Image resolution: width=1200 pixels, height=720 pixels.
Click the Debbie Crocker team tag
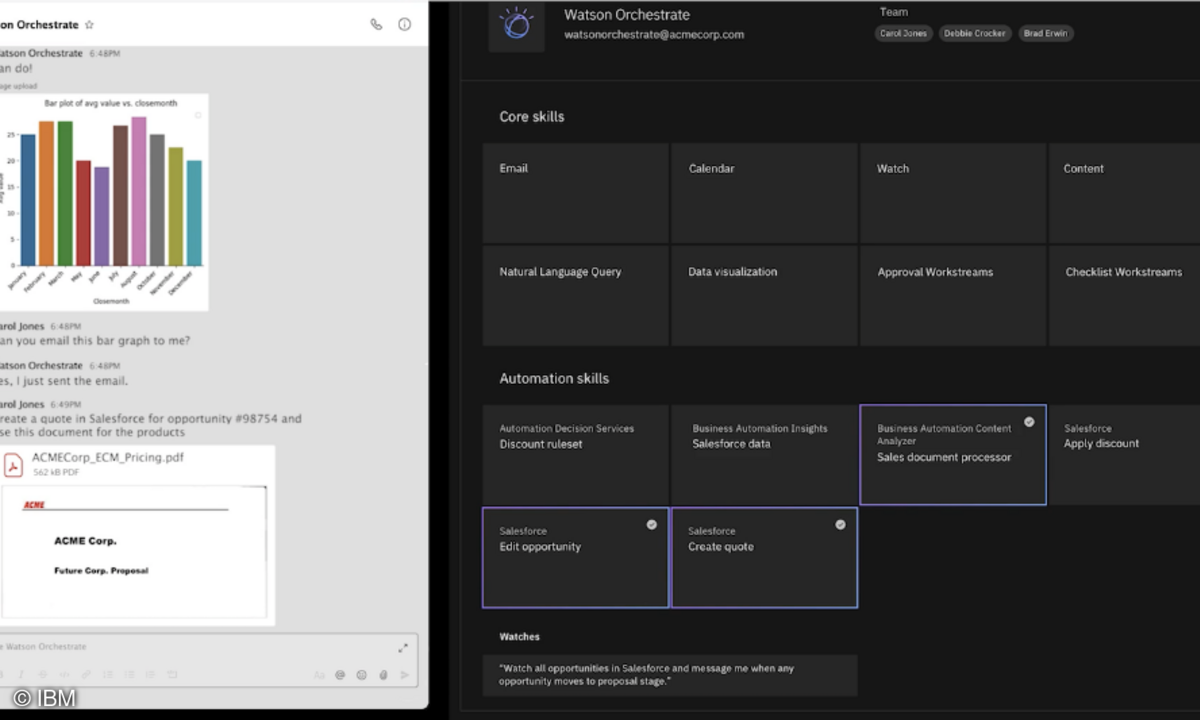pyautogui.click(x=975, y=33)
